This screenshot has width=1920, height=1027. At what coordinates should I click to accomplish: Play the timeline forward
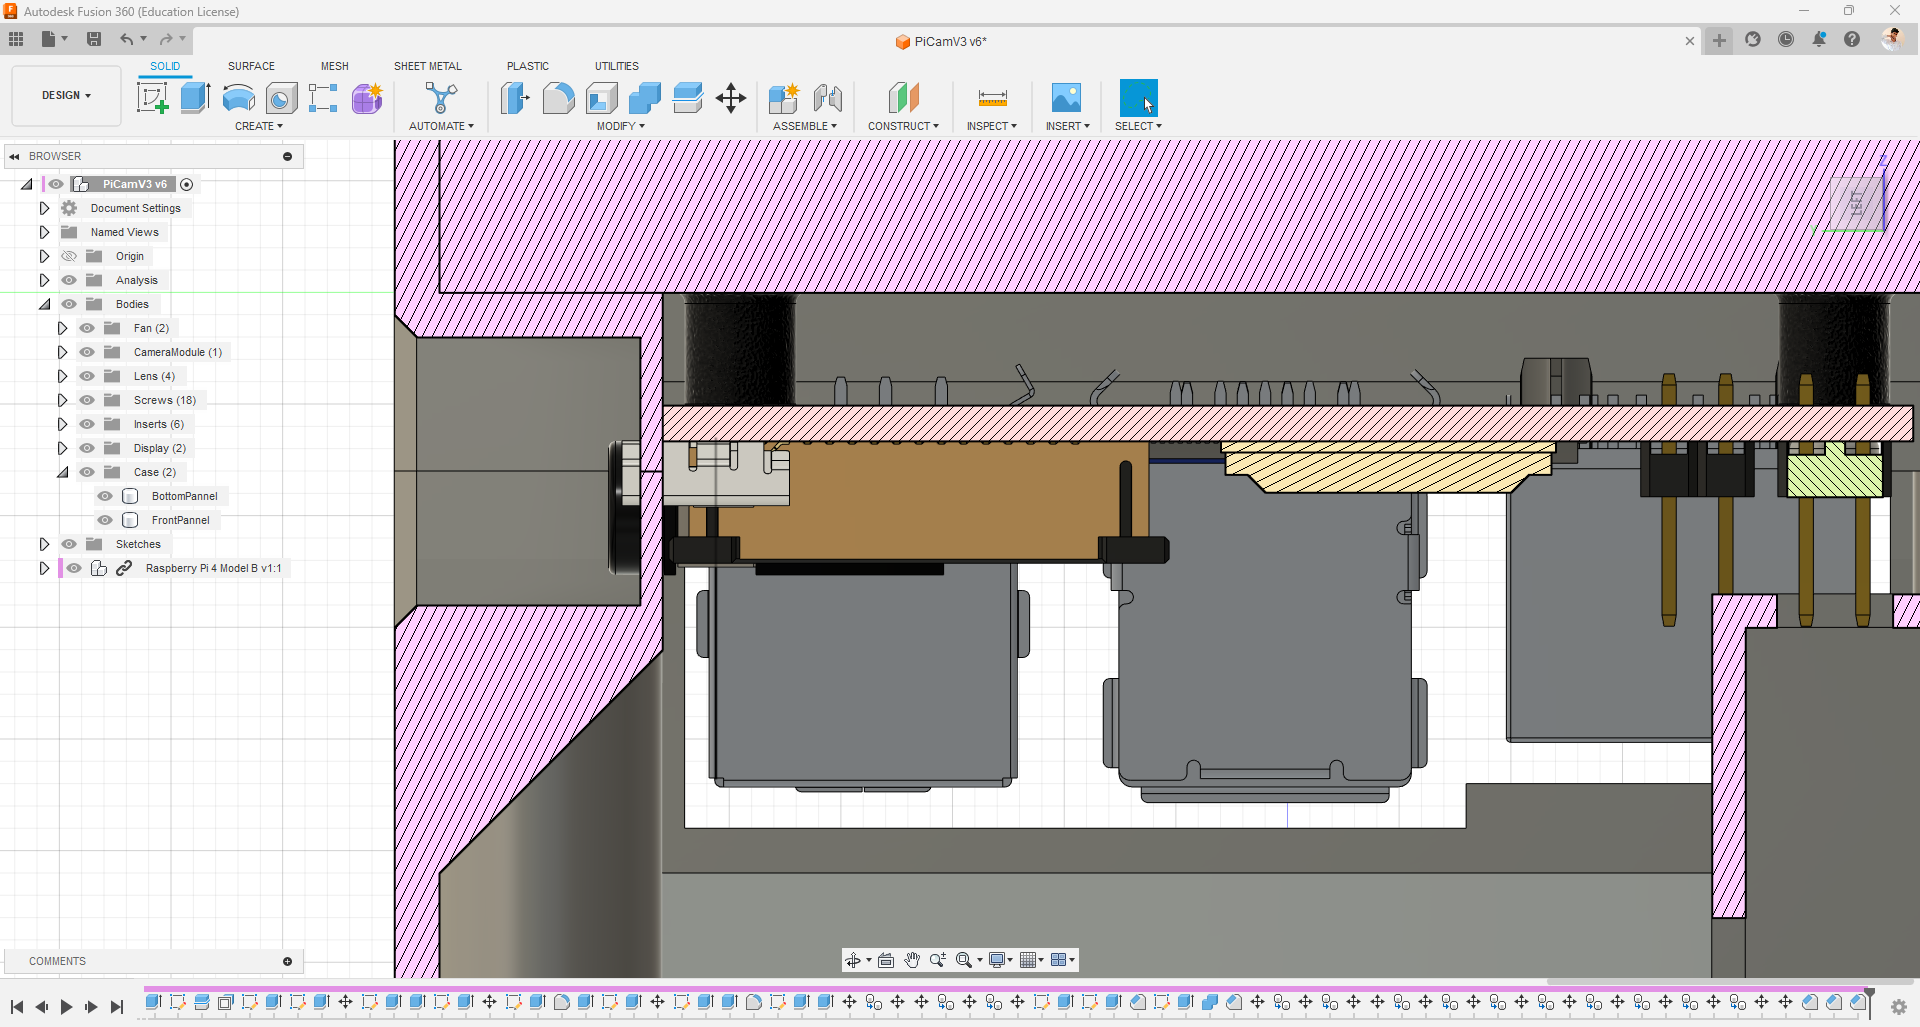pos(66,1007)
